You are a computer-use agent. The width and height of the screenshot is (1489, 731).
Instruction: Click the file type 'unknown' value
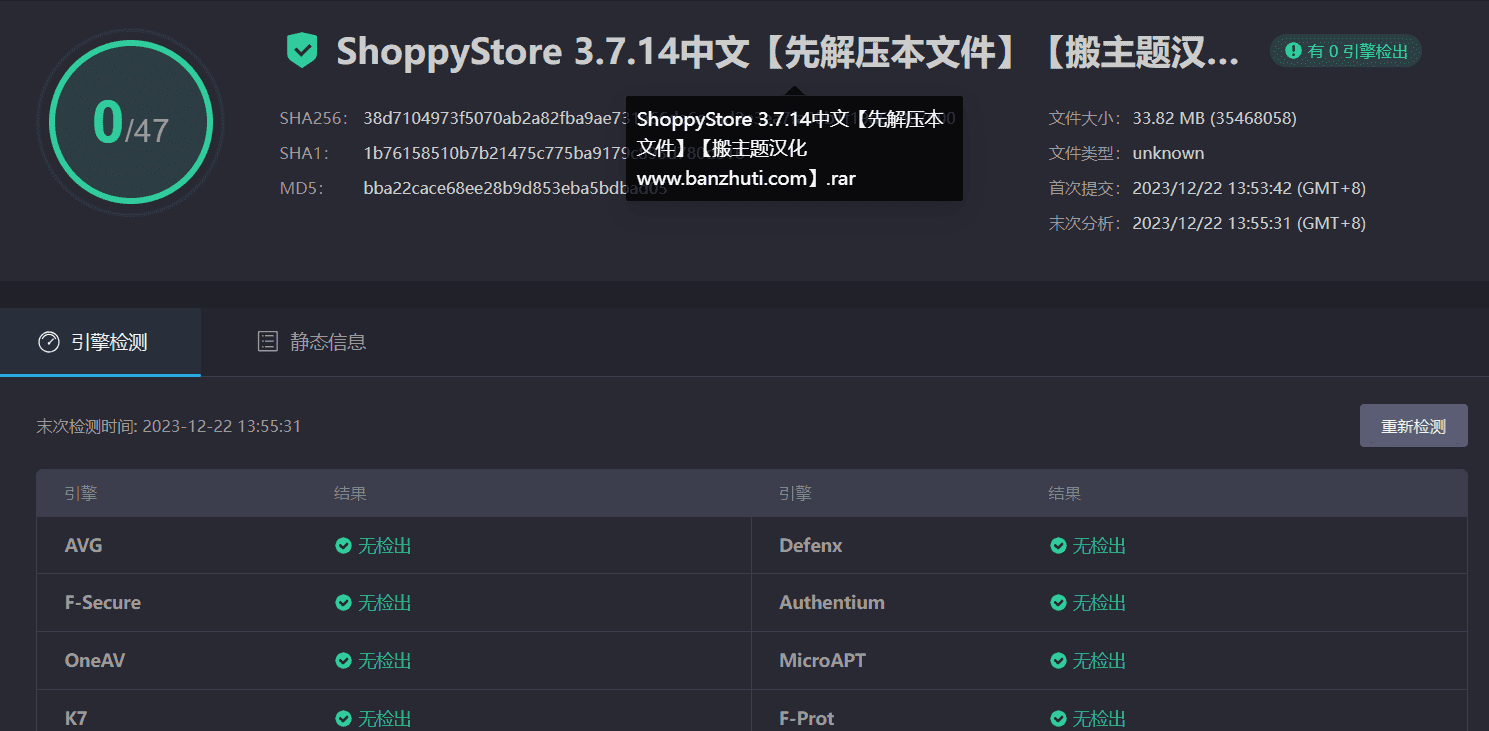point(1168,153)
